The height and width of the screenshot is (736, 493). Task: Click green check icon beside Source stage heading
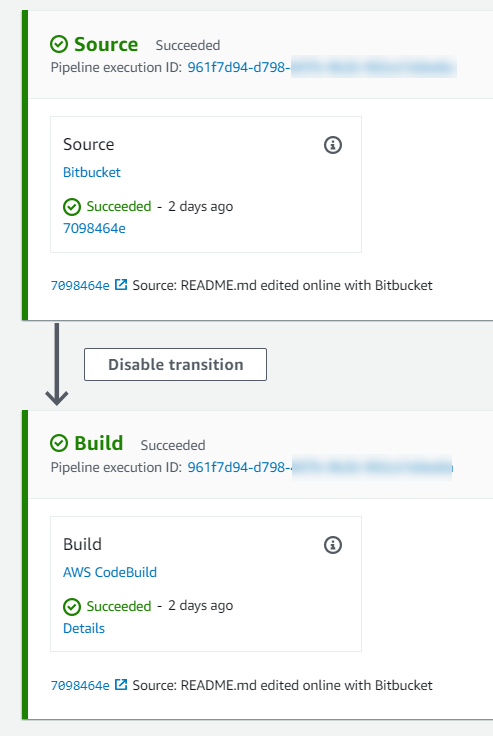59,45
